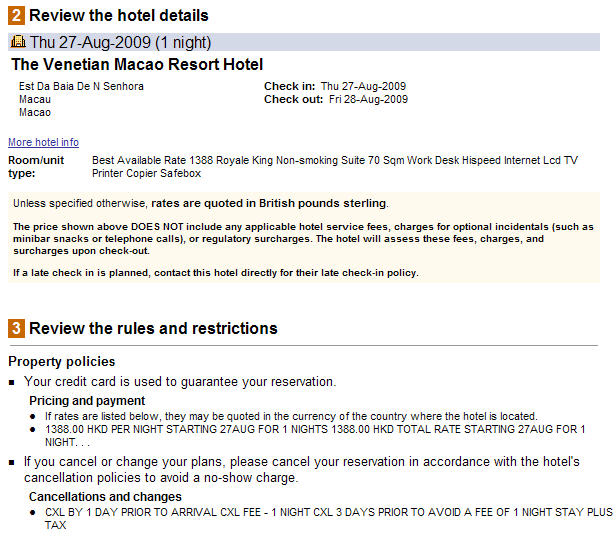Click the Property policies subheading
The height and width of the screenshot is (538, 616).
pyautogui.click(x=62, y=362)
